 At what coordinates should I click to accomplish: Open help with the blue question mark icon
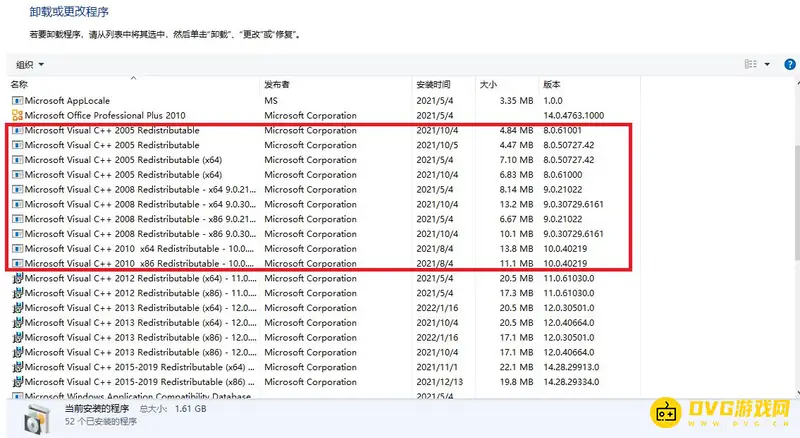pyautogui.click(x=788, y=64)
